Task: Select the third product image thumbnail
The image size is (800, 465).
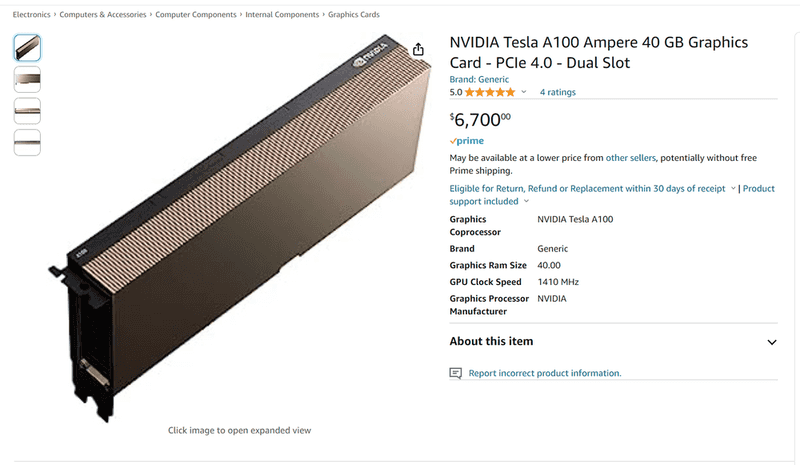Action: coord(27,110)
